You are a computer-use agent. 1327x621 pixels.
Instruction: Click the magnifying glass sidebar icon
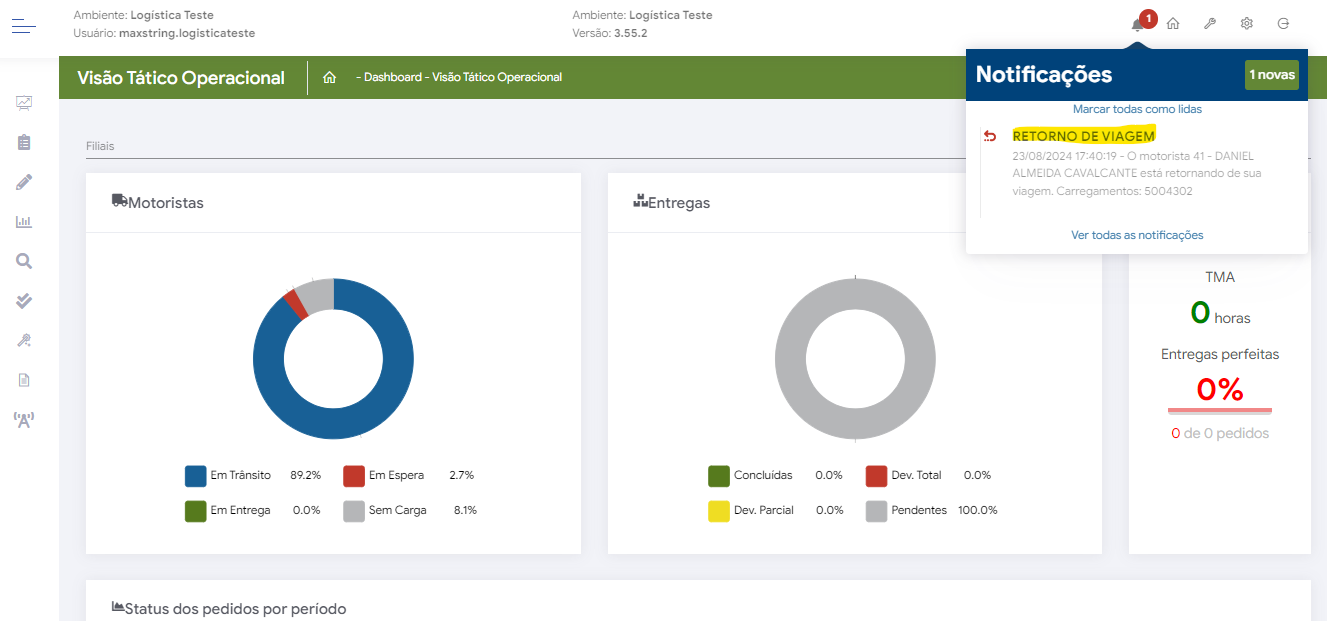coord(24,261)
